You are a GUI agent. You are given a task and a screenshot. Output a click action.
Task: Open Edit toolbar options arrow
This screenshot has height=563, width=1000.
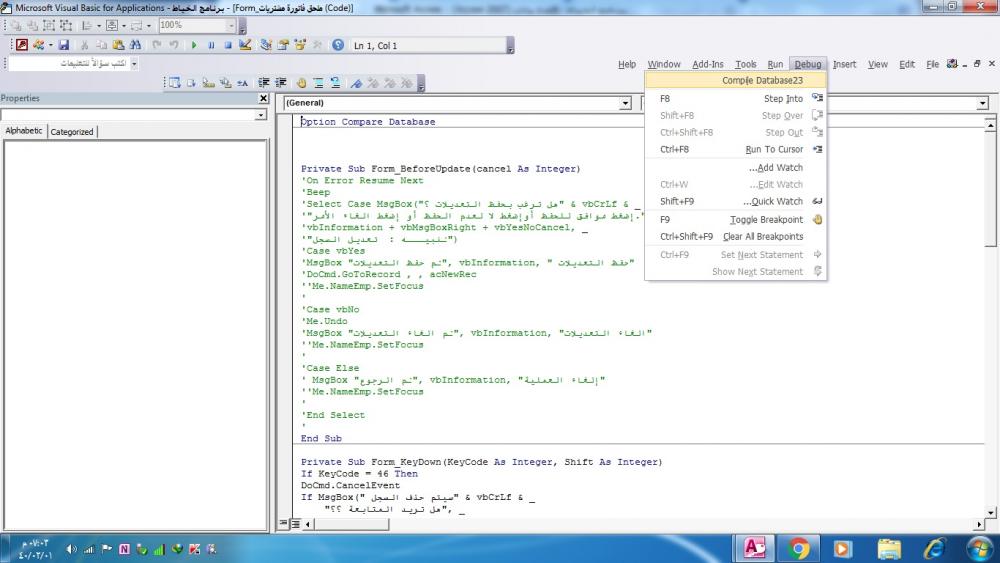click(x=421, y=83)
